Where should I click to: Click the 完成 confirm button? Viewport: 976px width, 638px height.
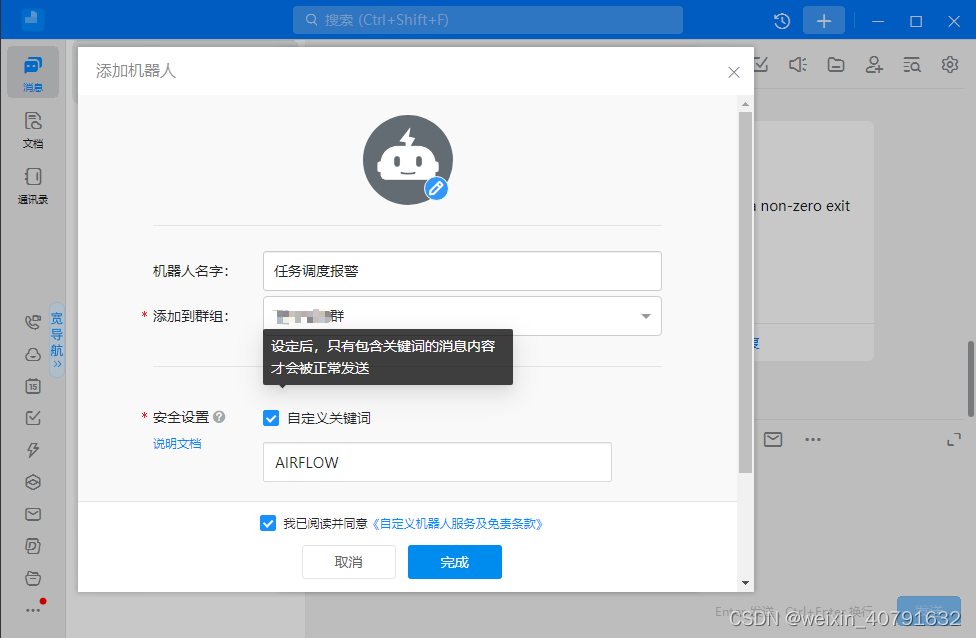coord(454,561)
